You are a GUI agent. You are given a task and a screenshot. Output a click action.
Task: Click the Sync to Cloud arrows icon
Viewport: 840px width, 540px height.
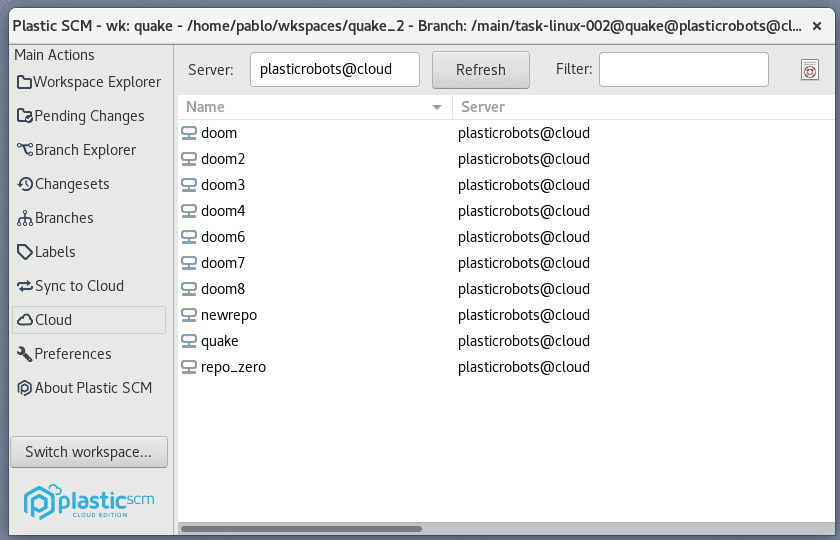(25, 286)
